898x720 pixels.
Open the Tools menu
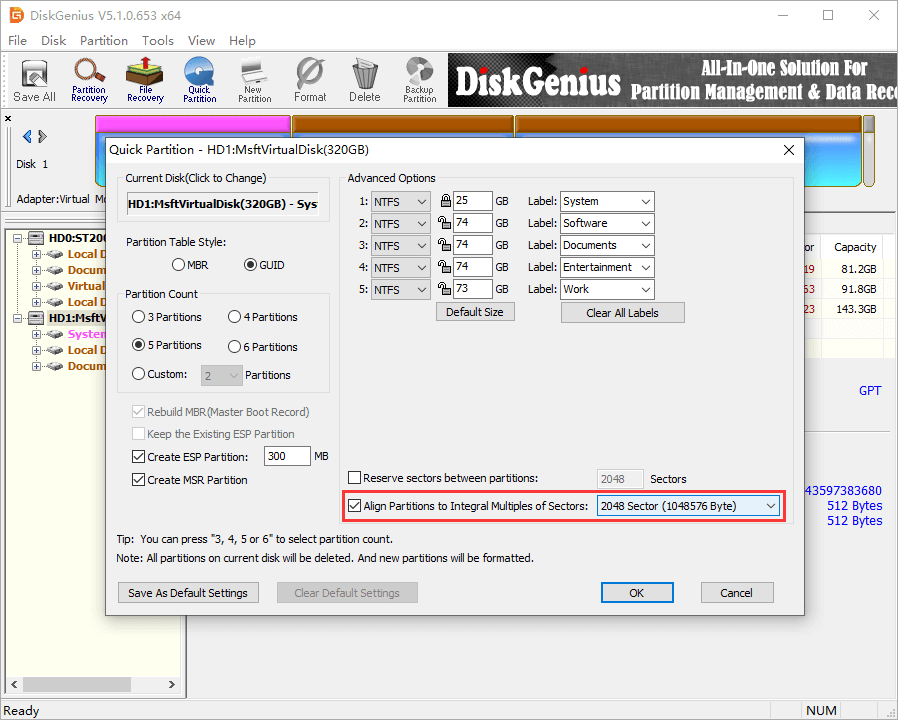(x=157, y=41)
